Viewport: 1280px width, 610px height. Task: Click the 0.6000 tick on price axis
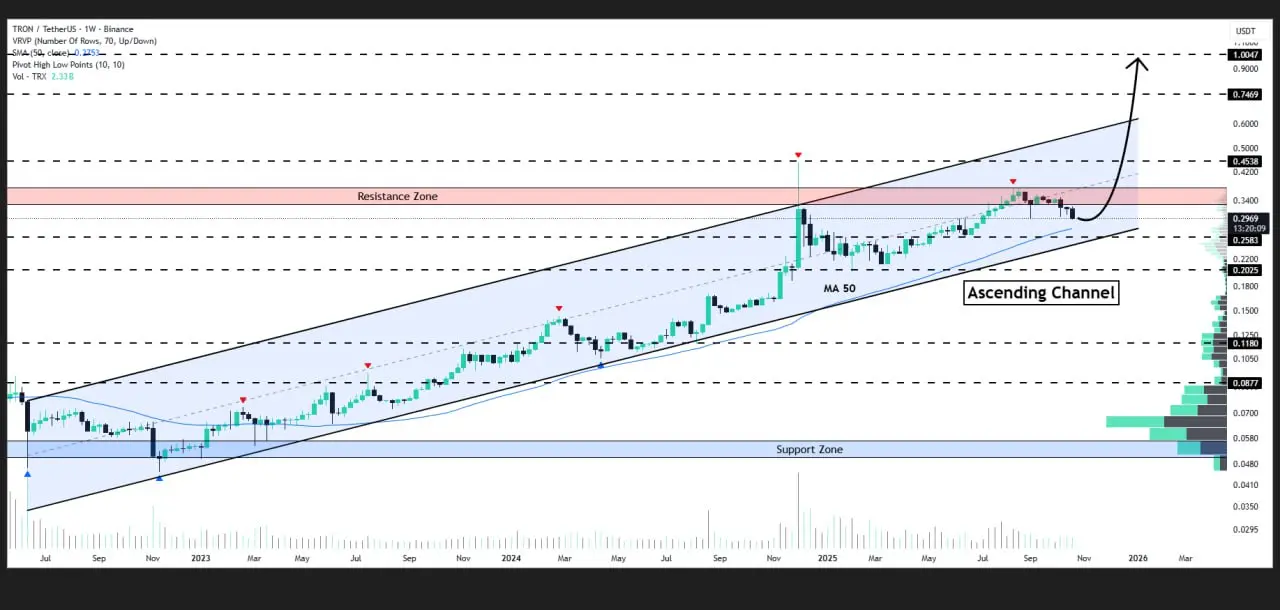pyautogui.click(x=1246, y=125)
